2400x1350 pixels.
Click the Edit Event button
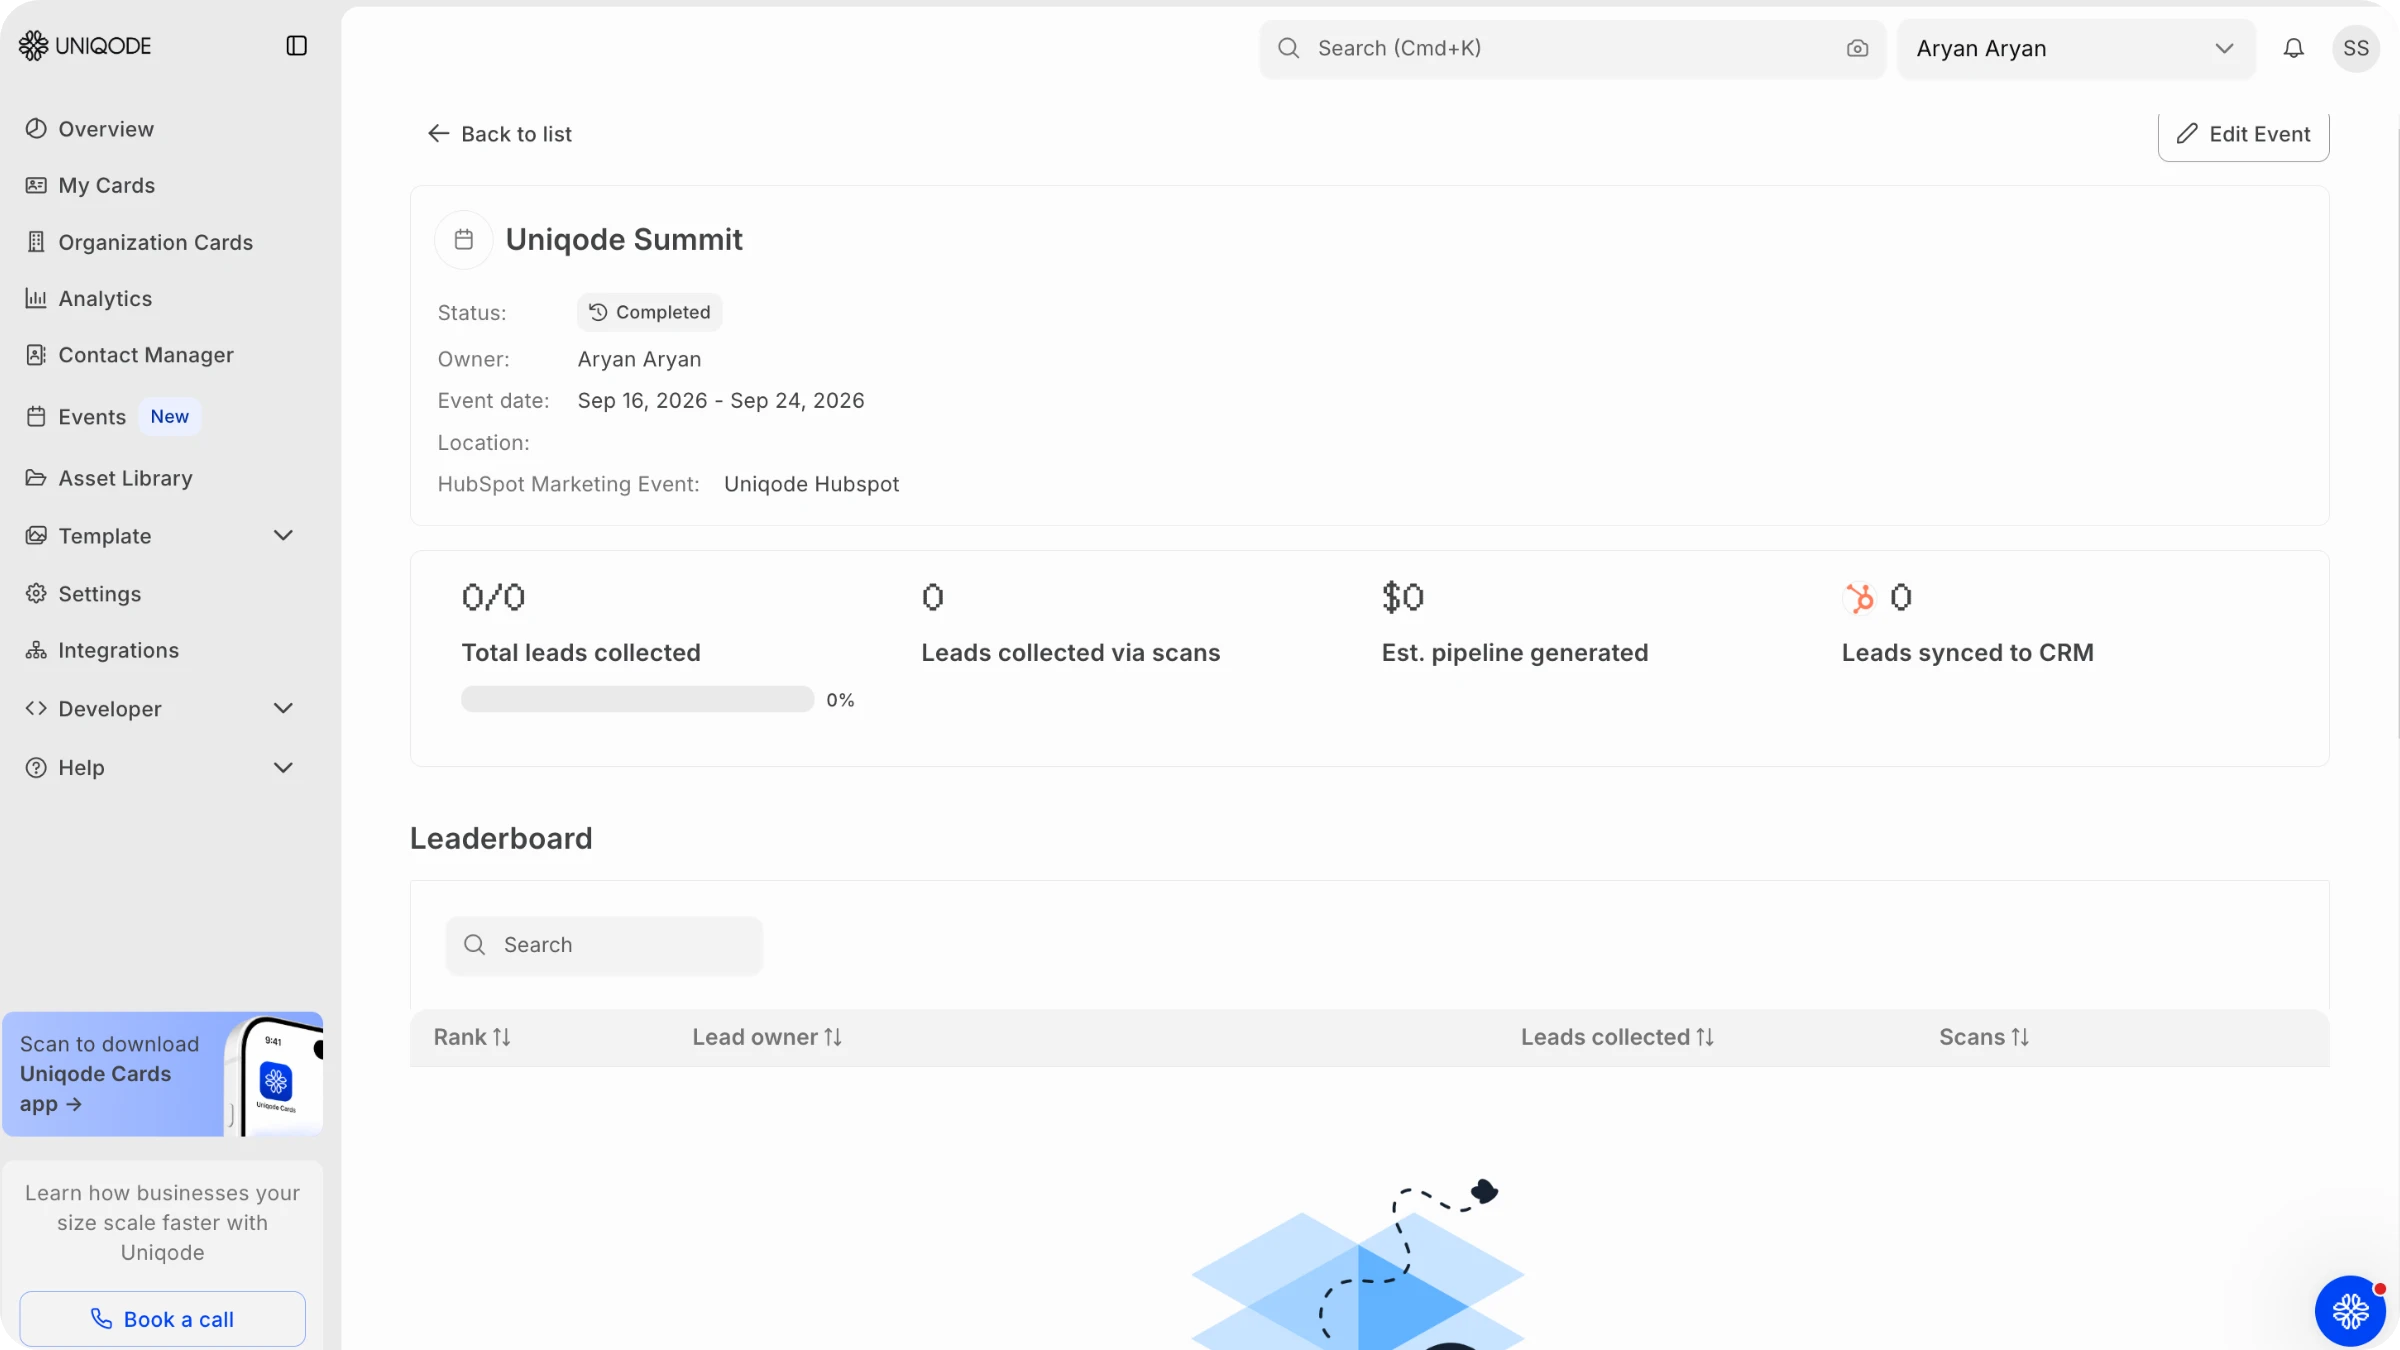[2243, 134]
